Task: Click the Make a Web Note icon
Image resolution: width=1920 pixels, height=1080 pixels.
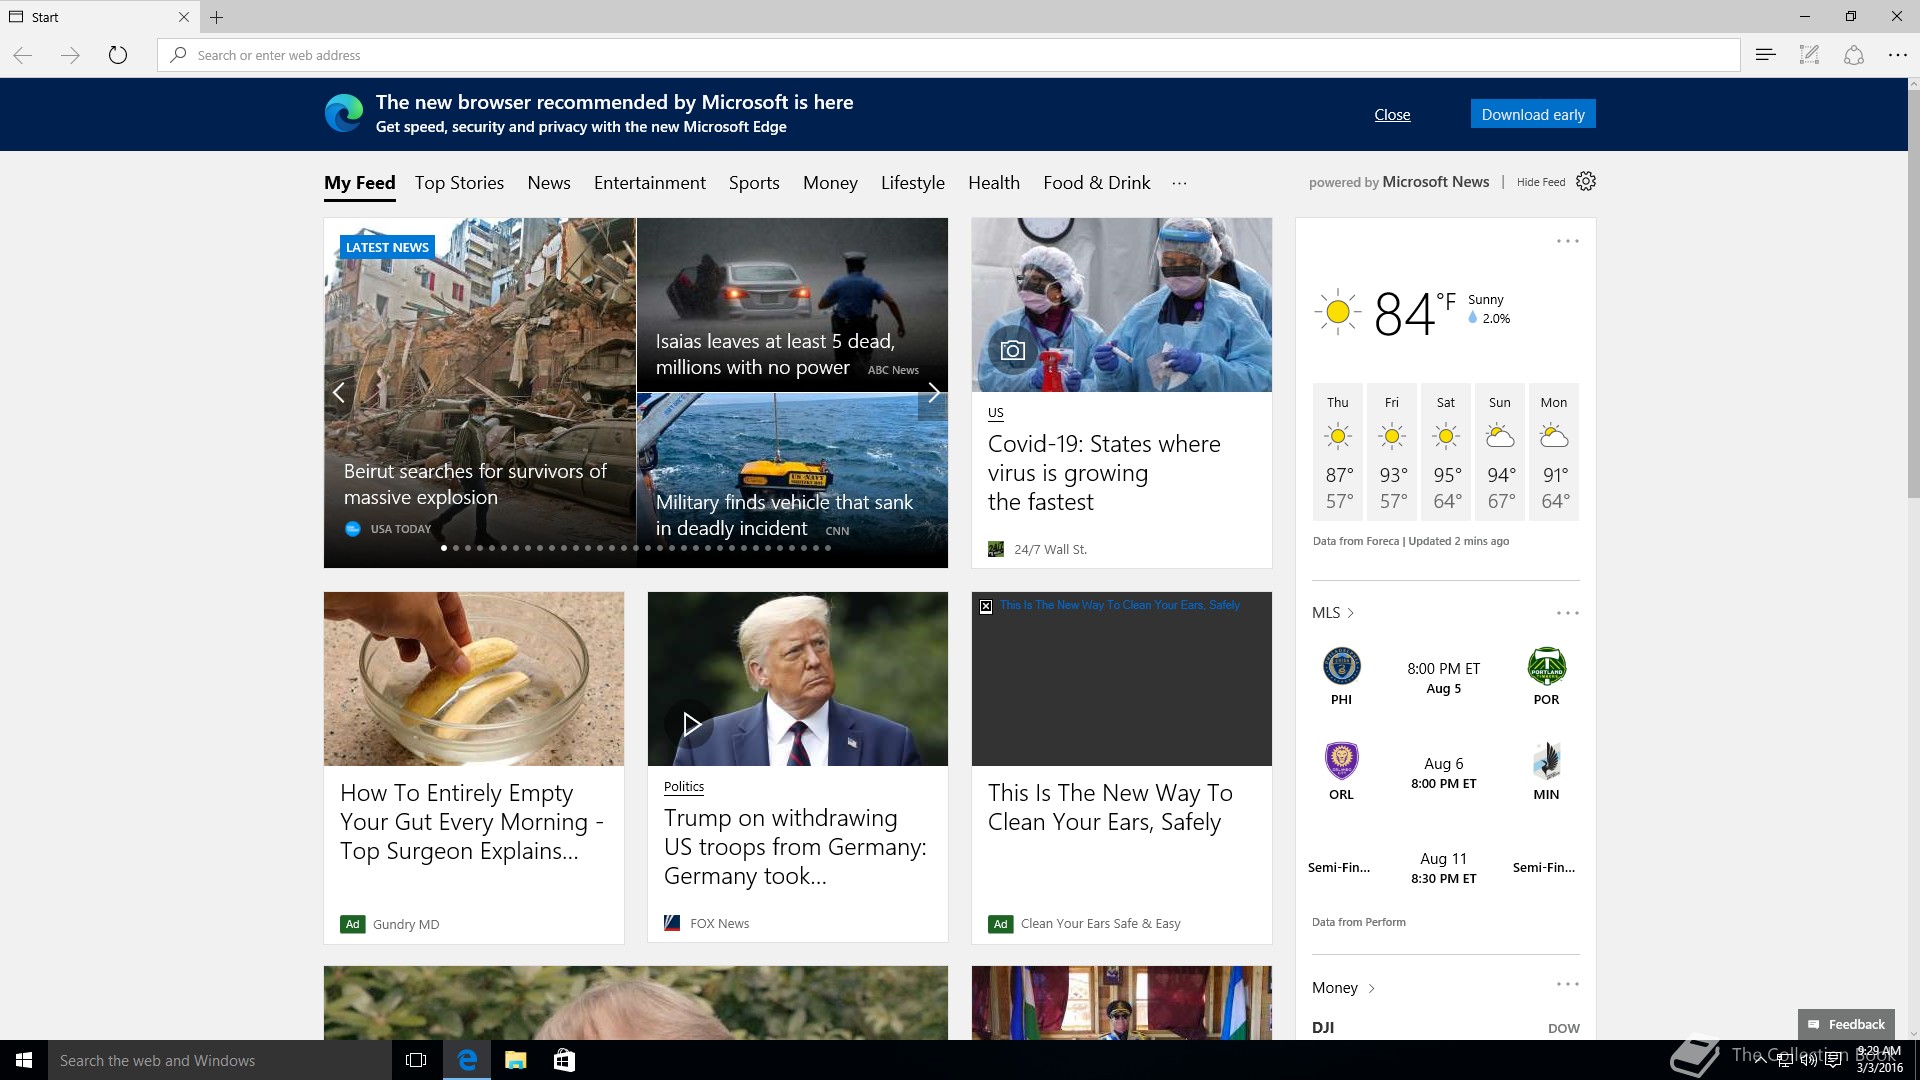Action: [x=1809, y=55]
